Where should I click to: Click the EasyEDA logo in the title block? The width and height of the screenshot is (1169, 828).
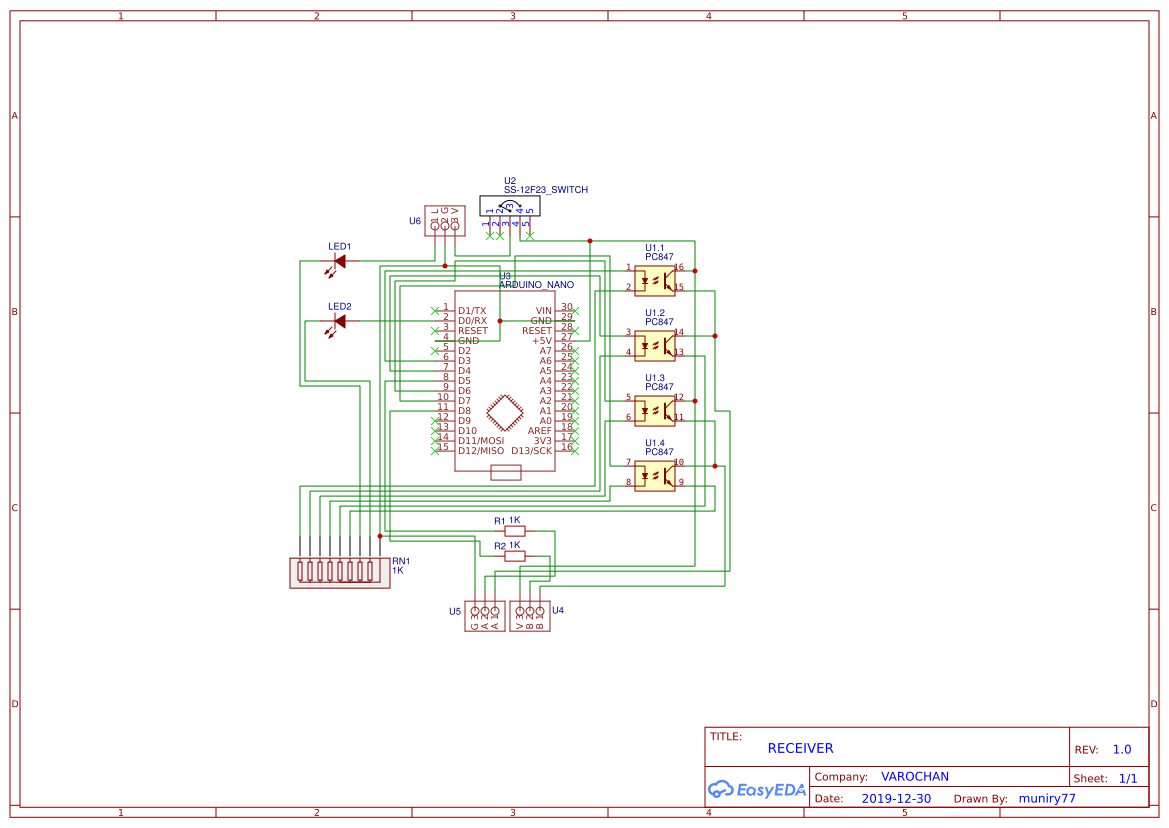(x=756, y=789)
